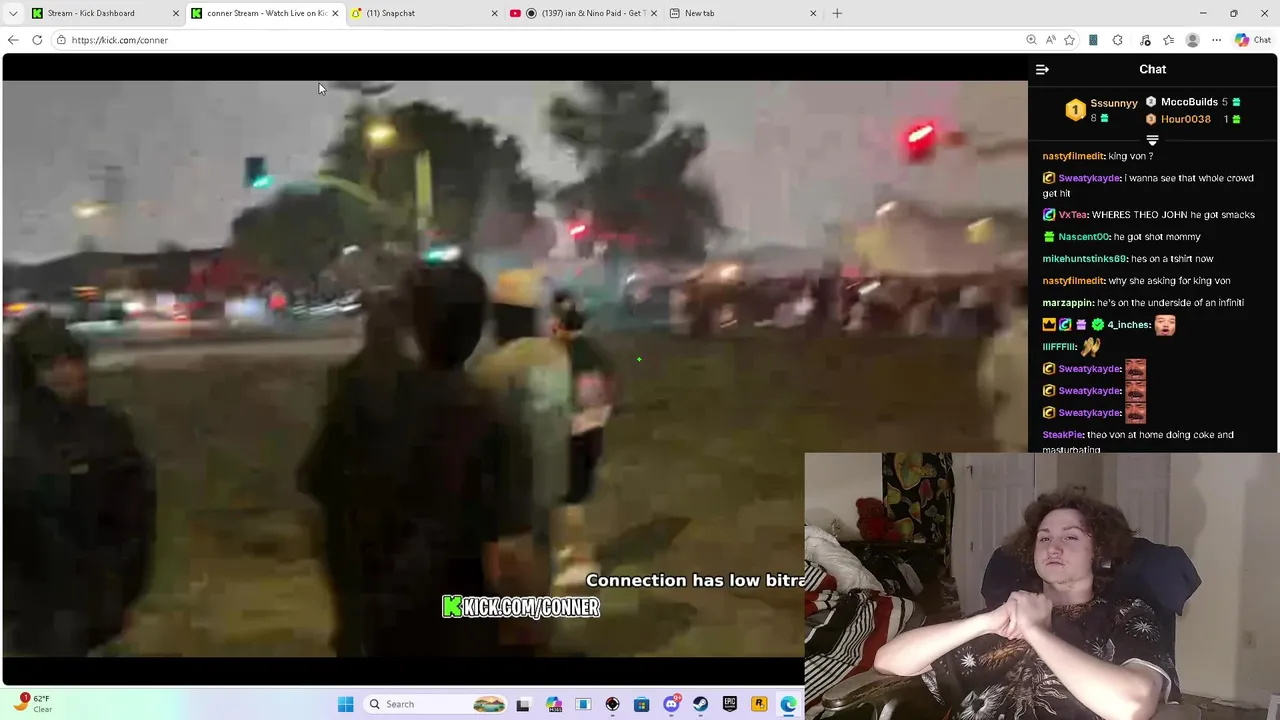1280x720 pixels.
Task: Open Task View on taskbar
Action: [x=522, y=704]
